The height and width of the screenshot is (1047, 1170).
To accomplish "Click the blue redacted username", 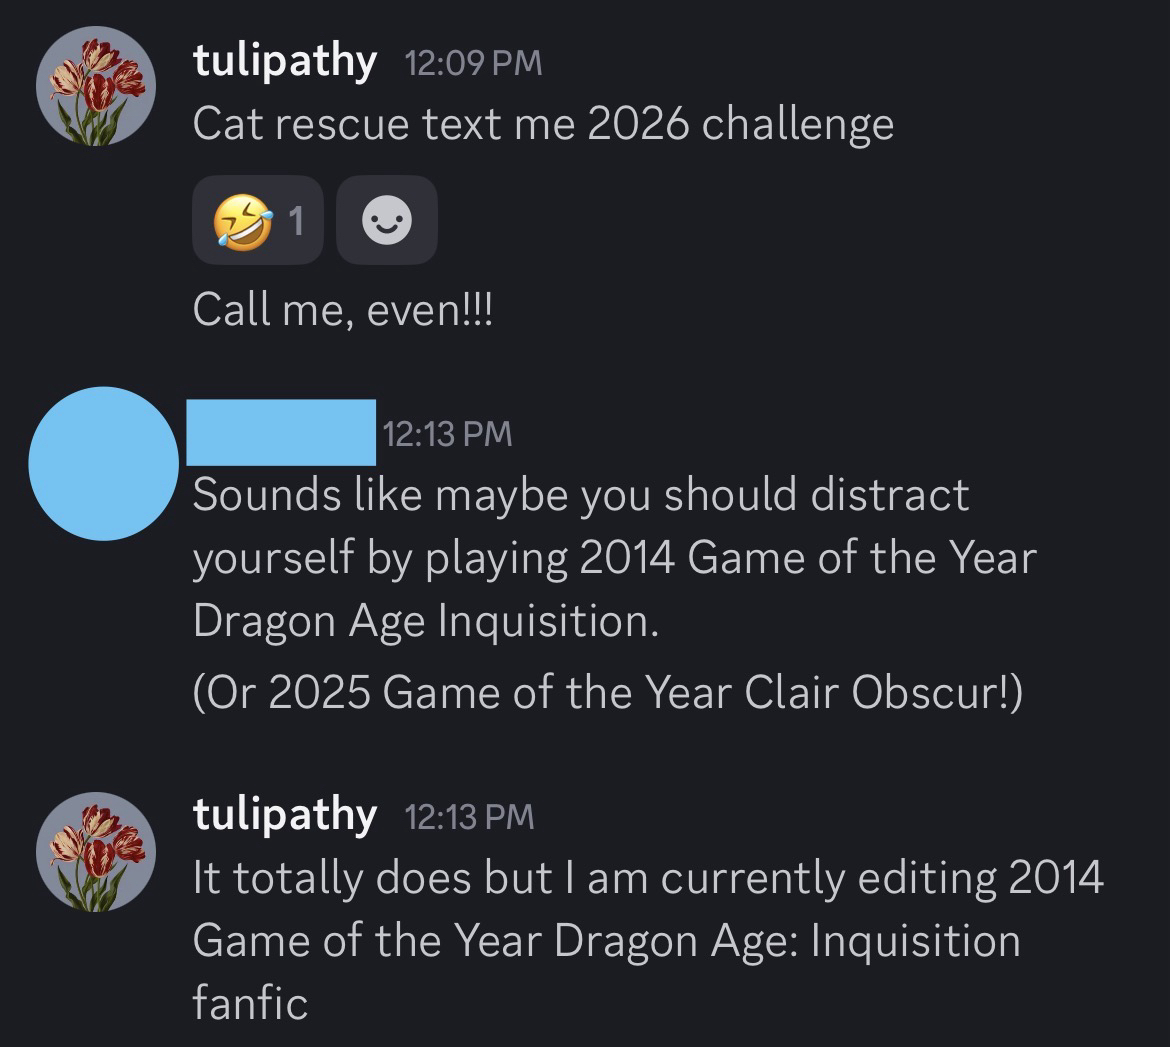I will point(281,432).
